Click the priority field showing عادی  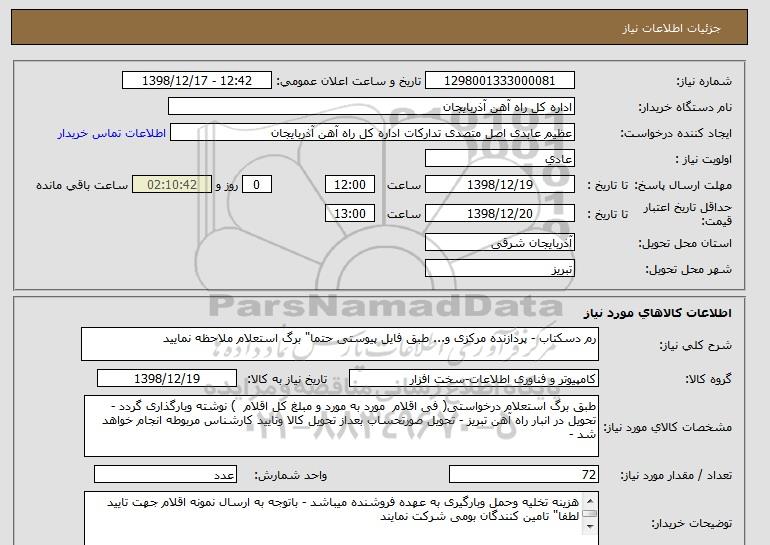pyautogui.click(x=499, y=159)
